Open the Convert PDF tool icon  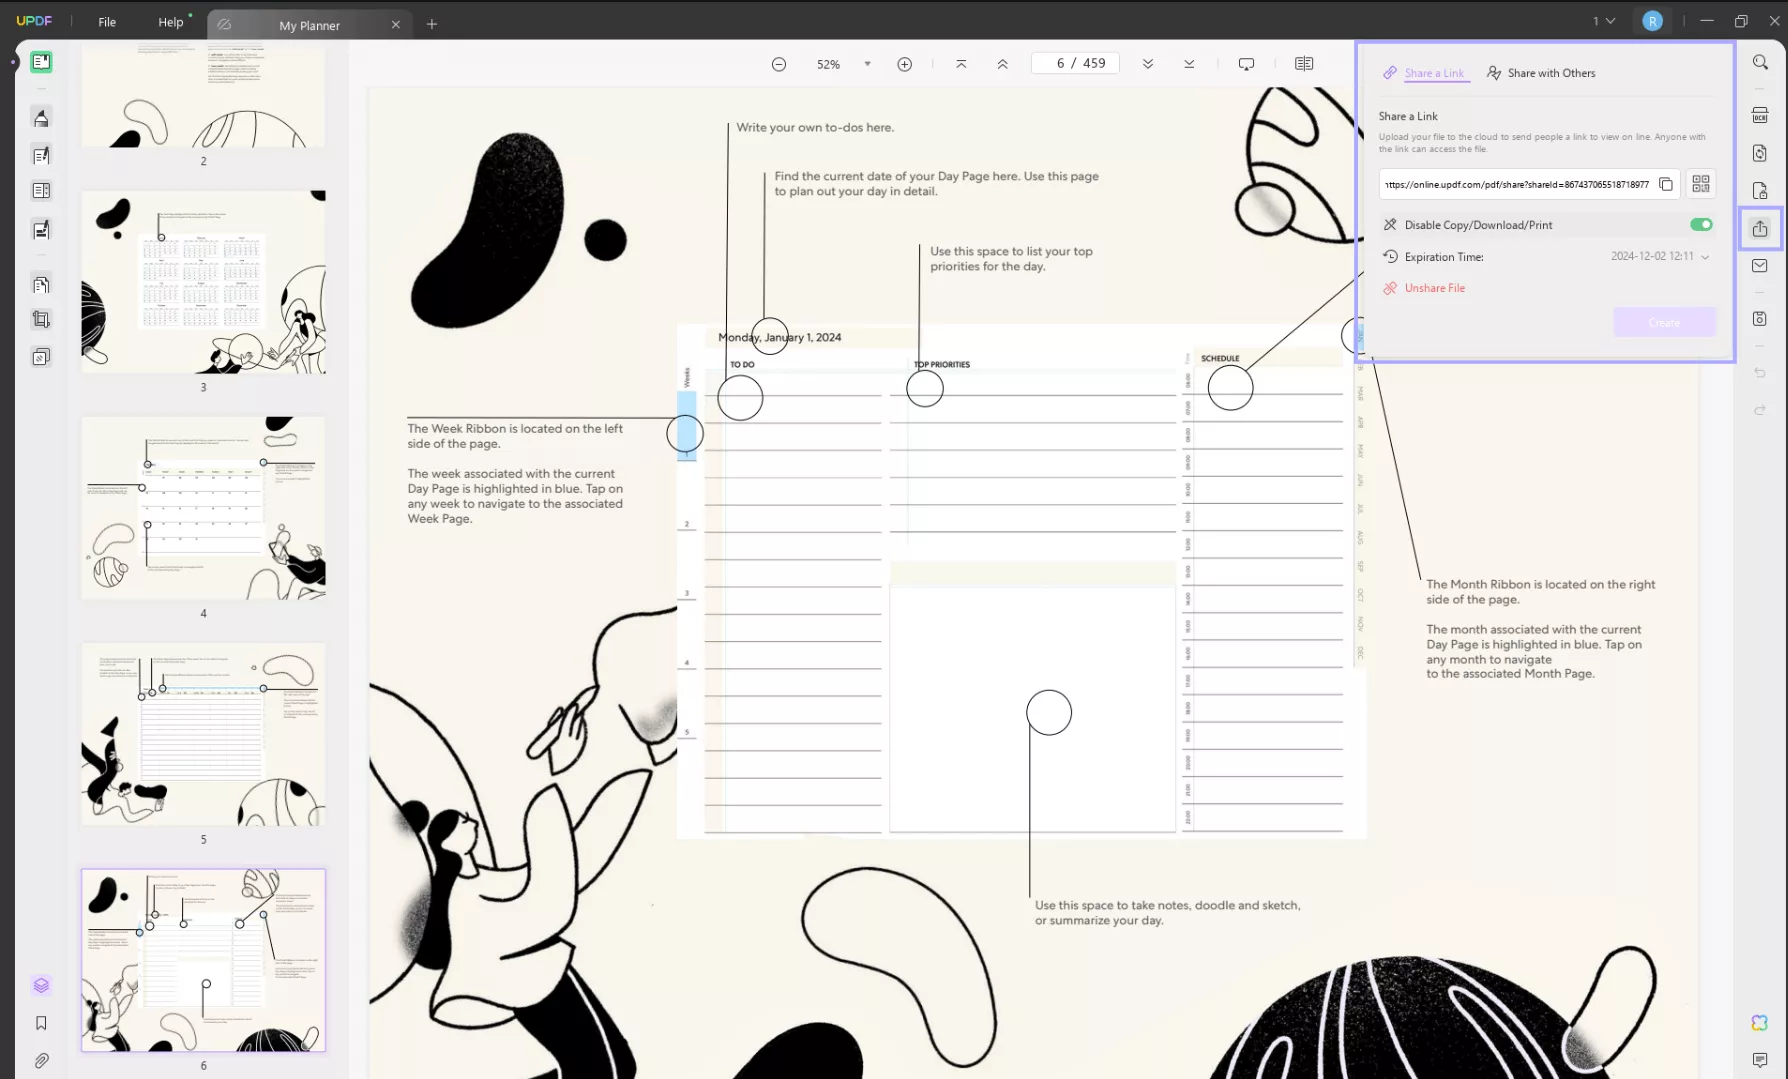pos(1760,153)
